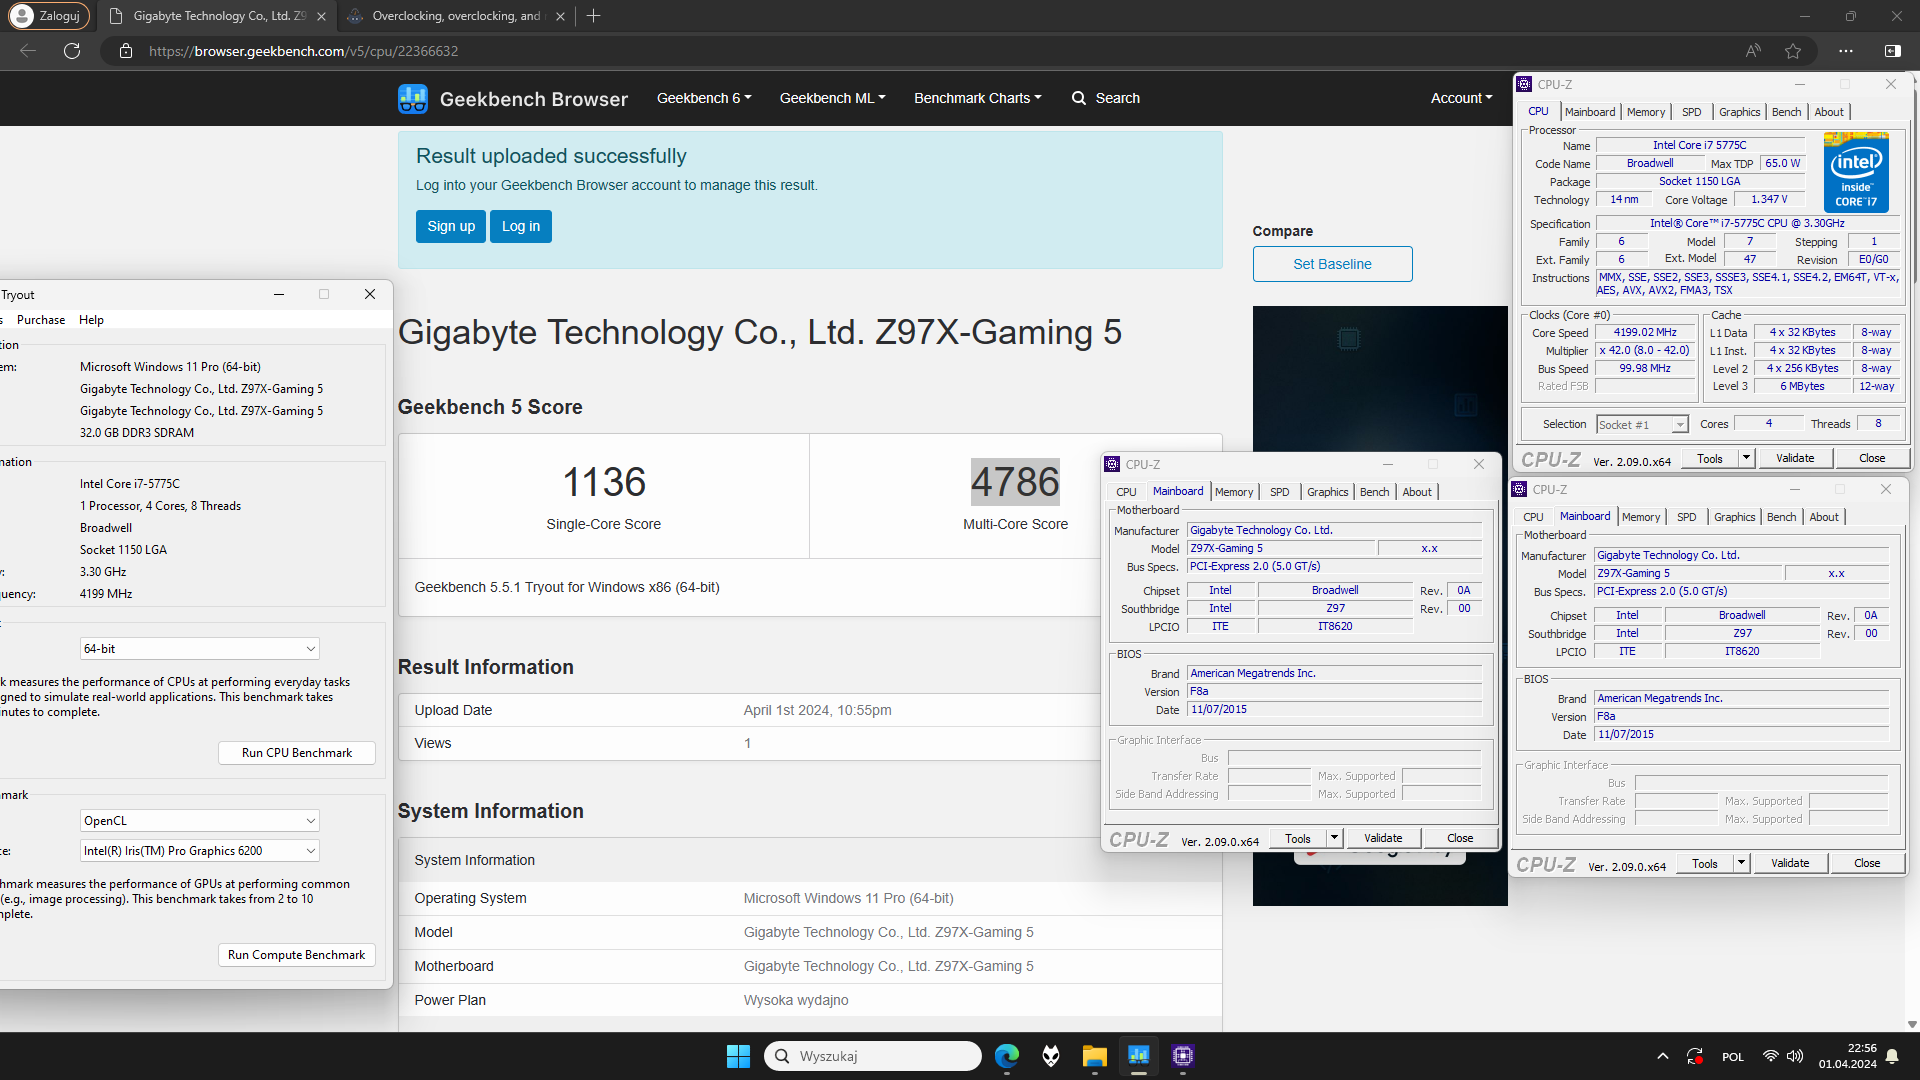Click the browser back arrow
Screen dimensions: 1920x1080
coord(28,51)
